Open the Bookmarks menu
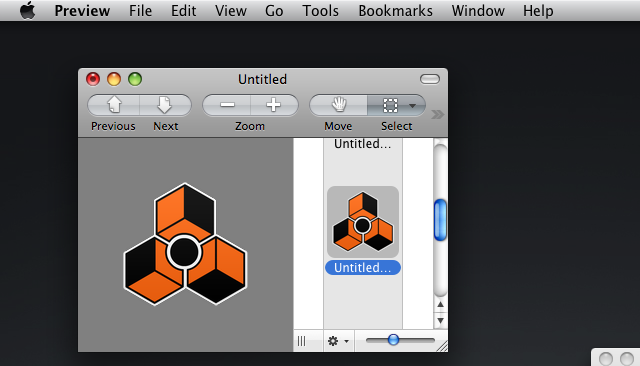 [x=395, y=11]
